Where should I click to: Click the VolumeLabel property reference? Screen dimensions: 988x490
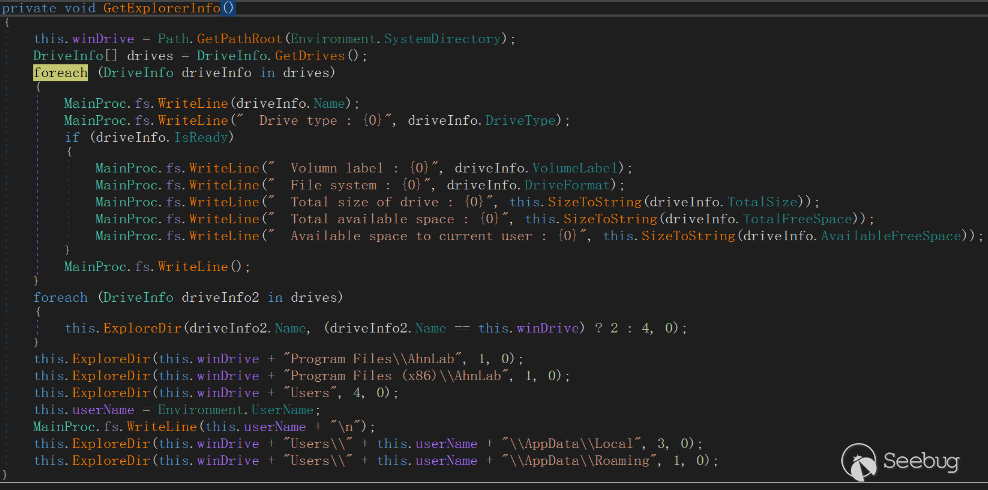pyautogui.click(x=580, y=168)
